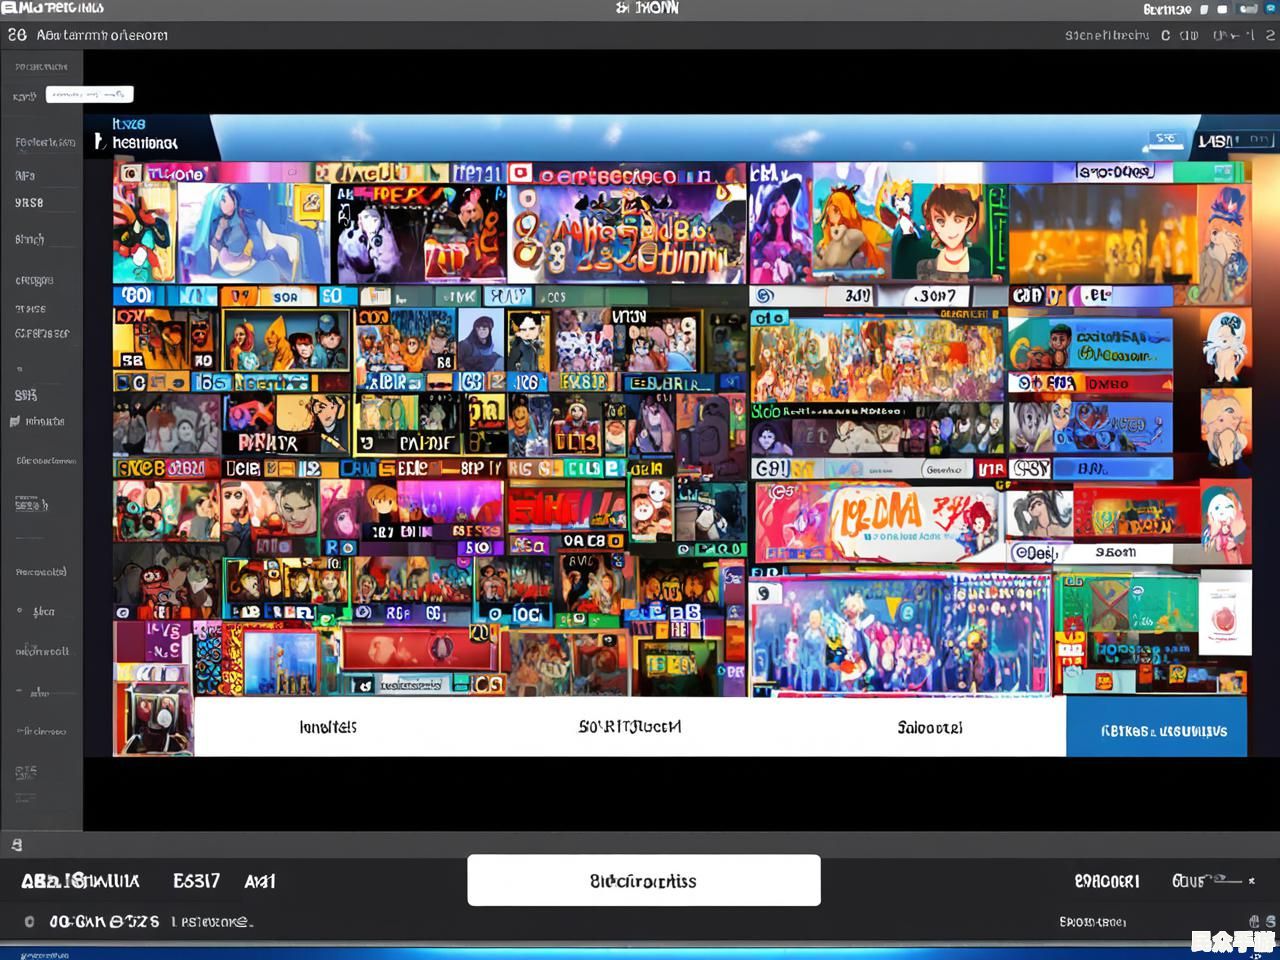The image size is (1280, 960).
Task: Toggle the round indicator in the bottom status row
Action: tap(29, 921)
